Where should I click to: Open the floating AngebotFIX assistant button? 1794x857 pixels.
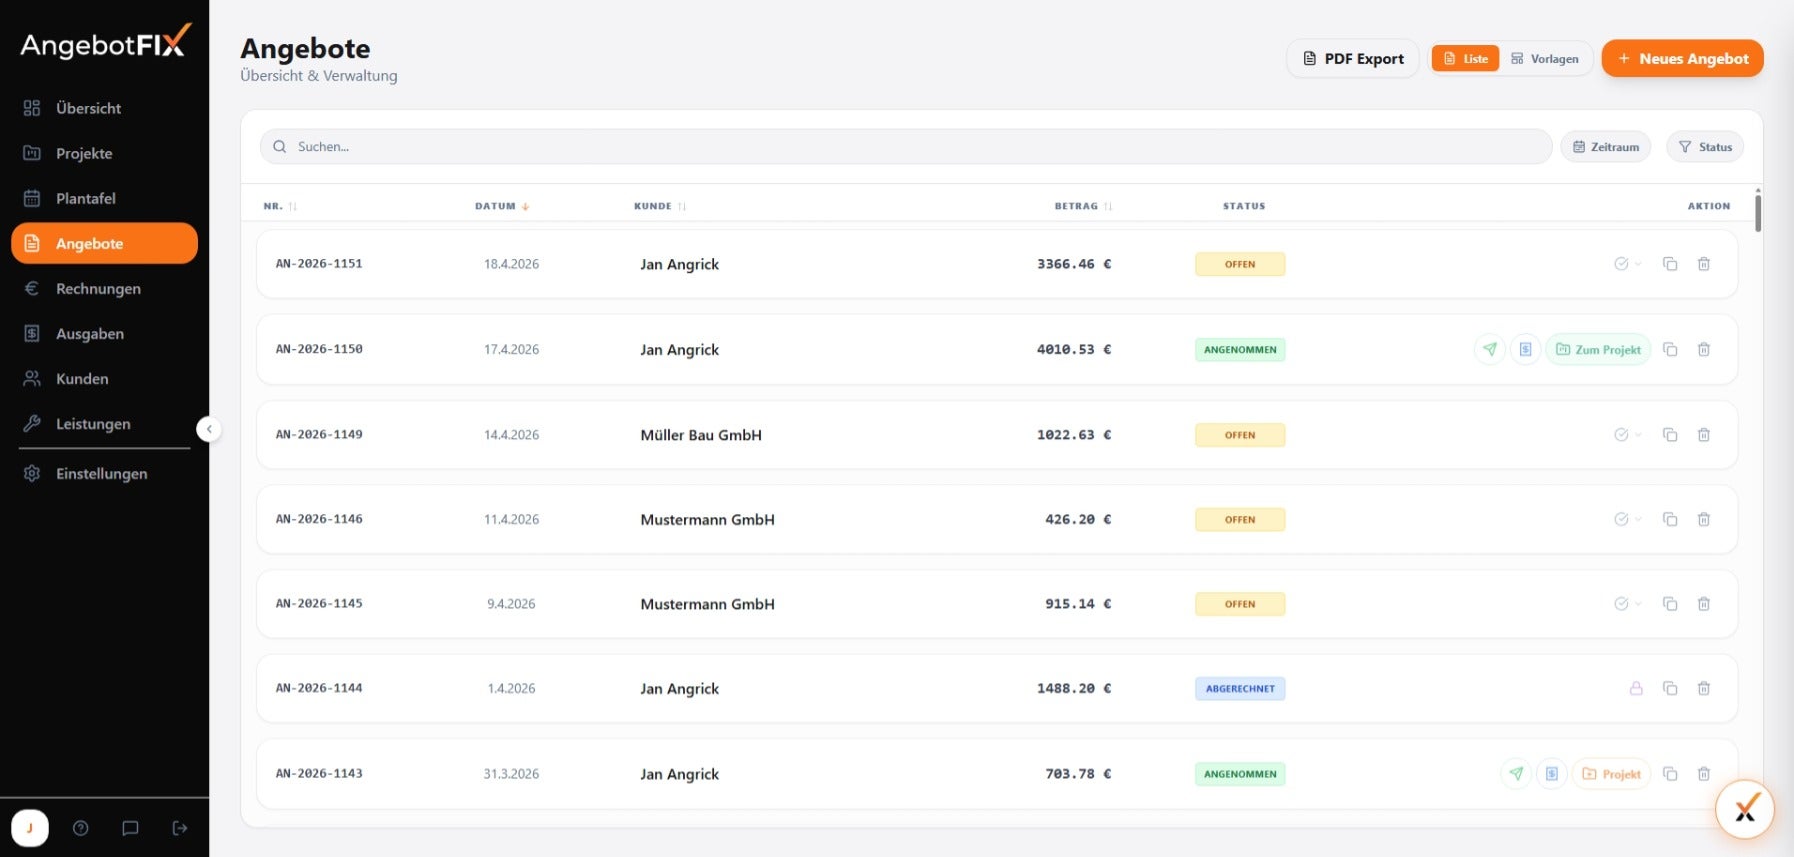(x=1745, y=809)
